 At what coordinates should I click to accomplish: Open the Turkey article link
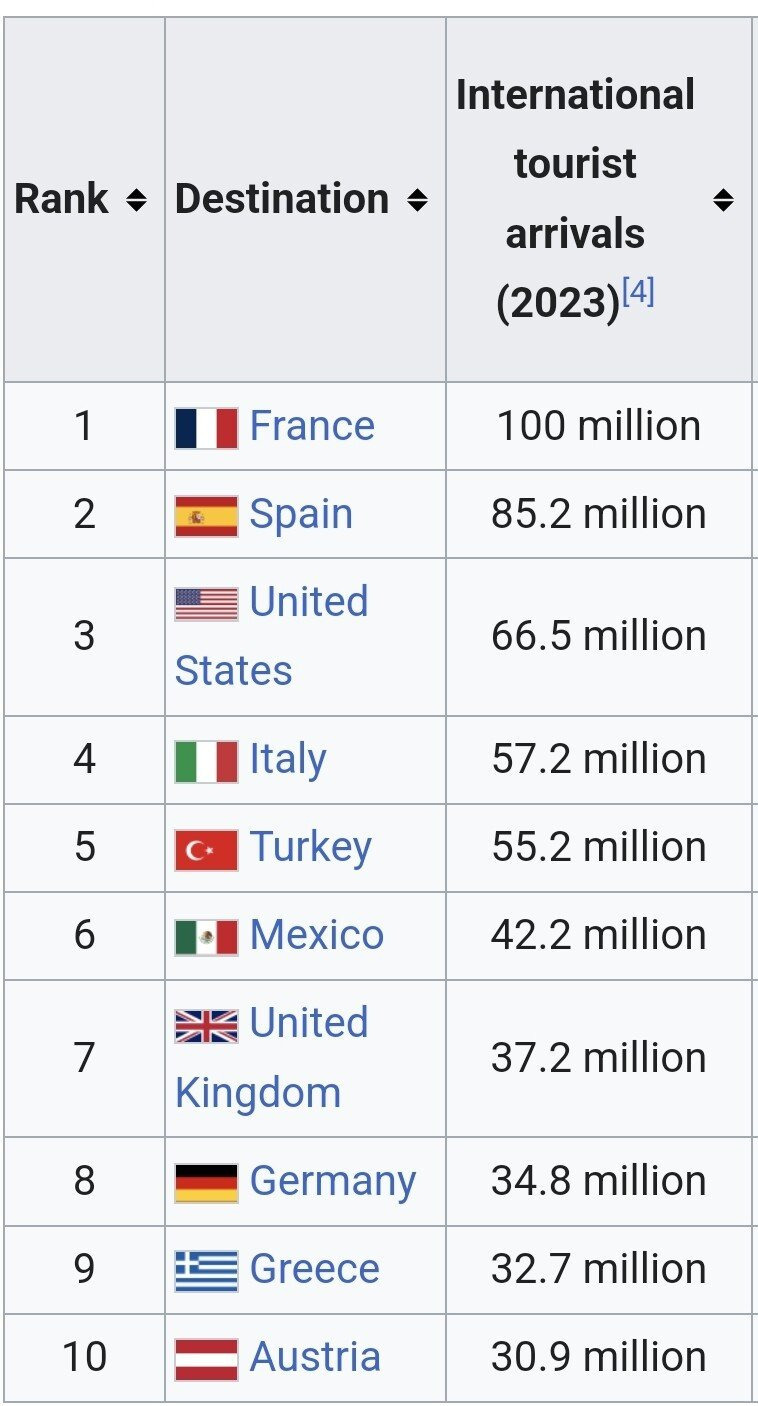coord(310,848)
